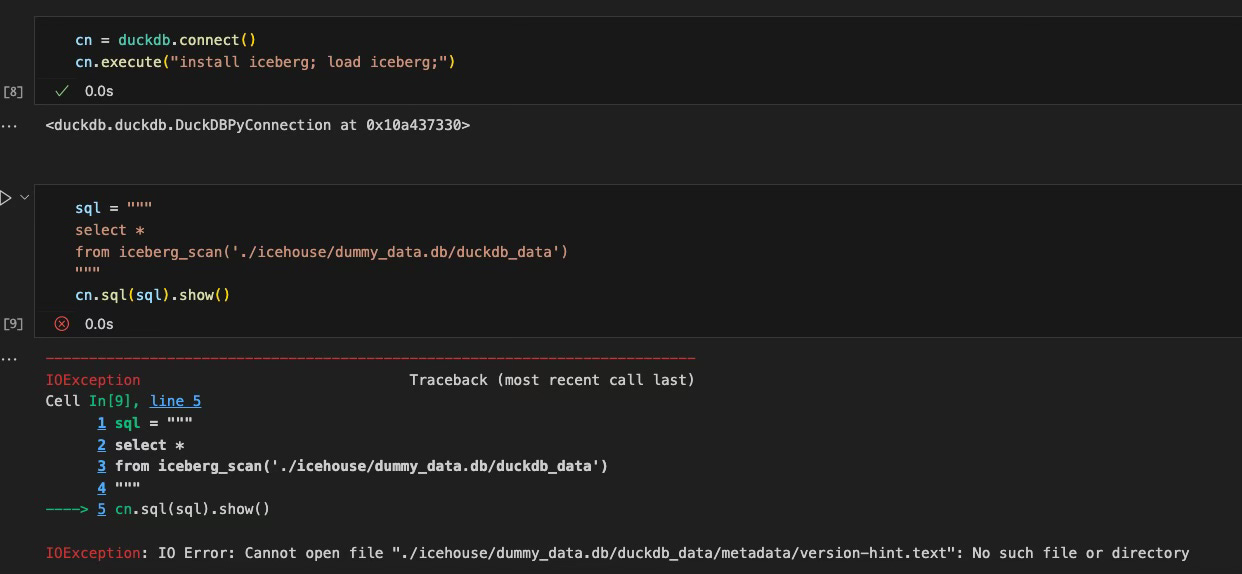Click traceback line number 5 link
Image resolution: width=1242 pixels, height=574 pixels.
[101, 509]
